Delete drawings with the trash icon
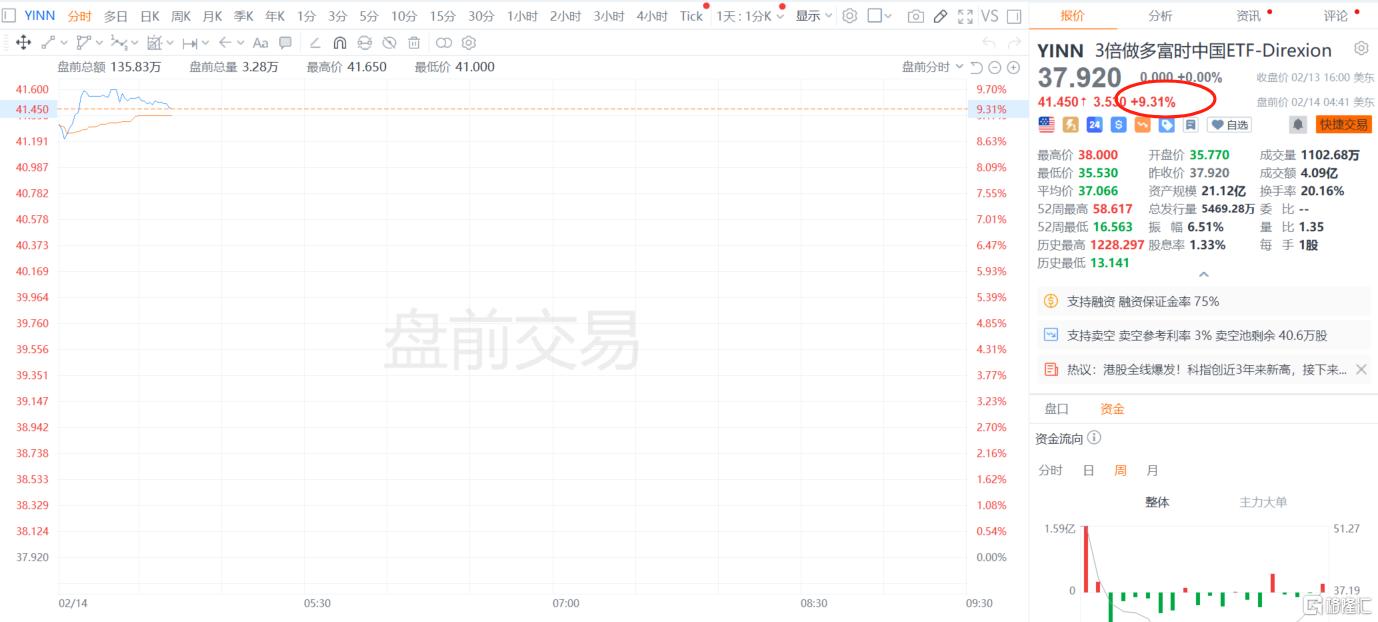This screenshot has height=622, width=1378. pos(413,43)
